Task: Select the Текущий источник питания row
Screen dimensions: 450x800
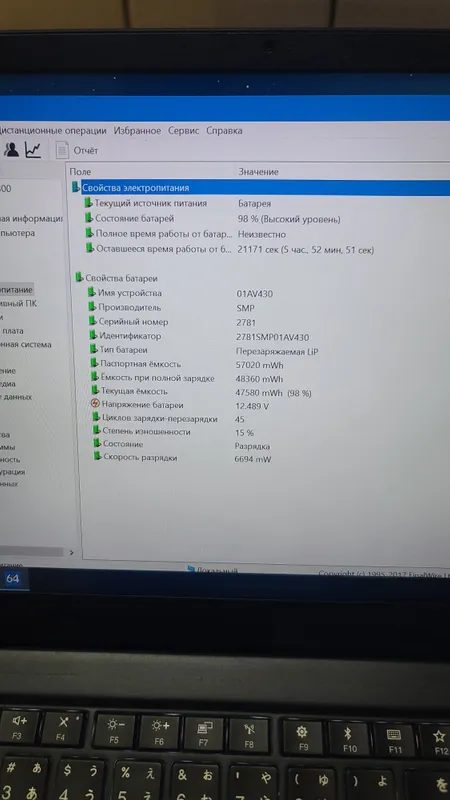Action: (x=265, y=203)
